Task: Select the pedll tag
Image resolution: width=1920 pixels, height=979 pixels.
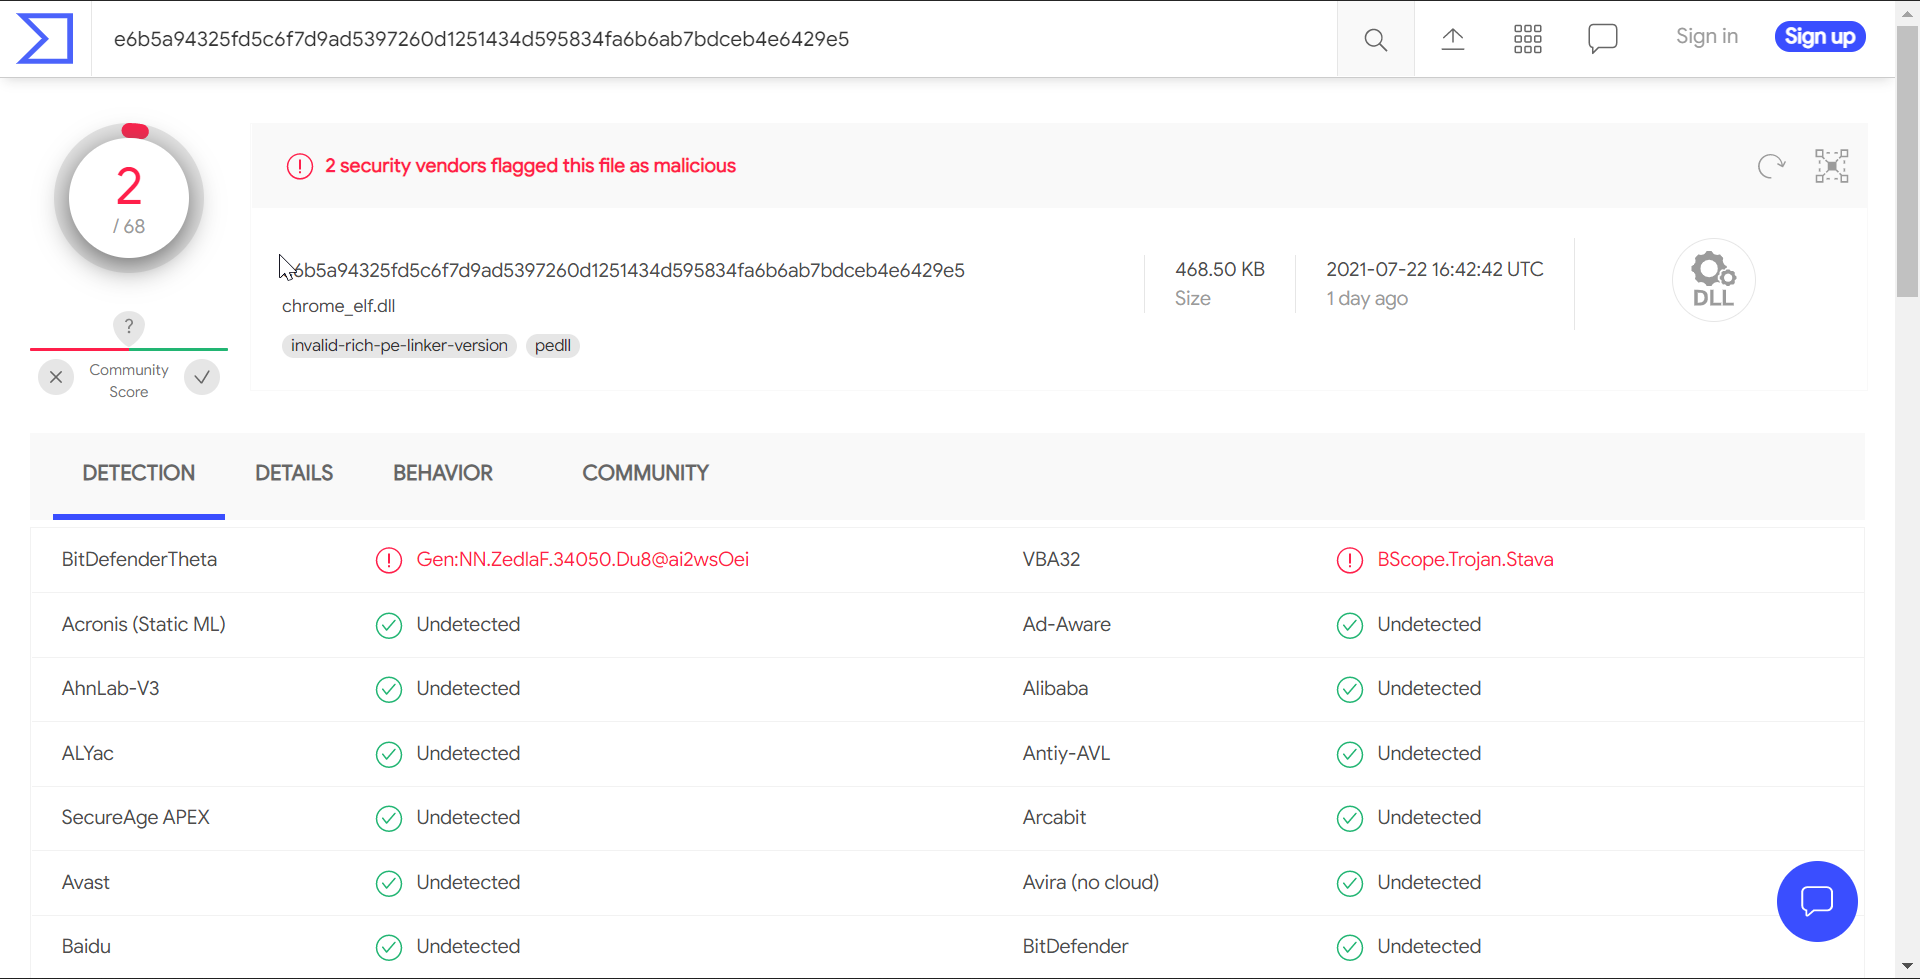Action: pyautogui.click(x=551, y=345)
